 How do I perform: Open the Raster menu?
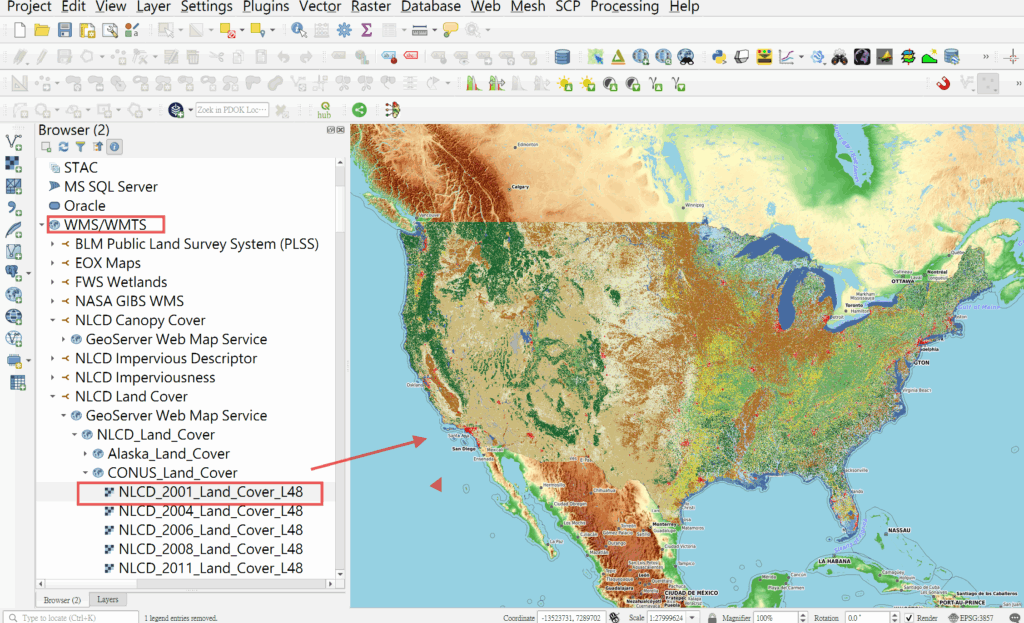370,7
